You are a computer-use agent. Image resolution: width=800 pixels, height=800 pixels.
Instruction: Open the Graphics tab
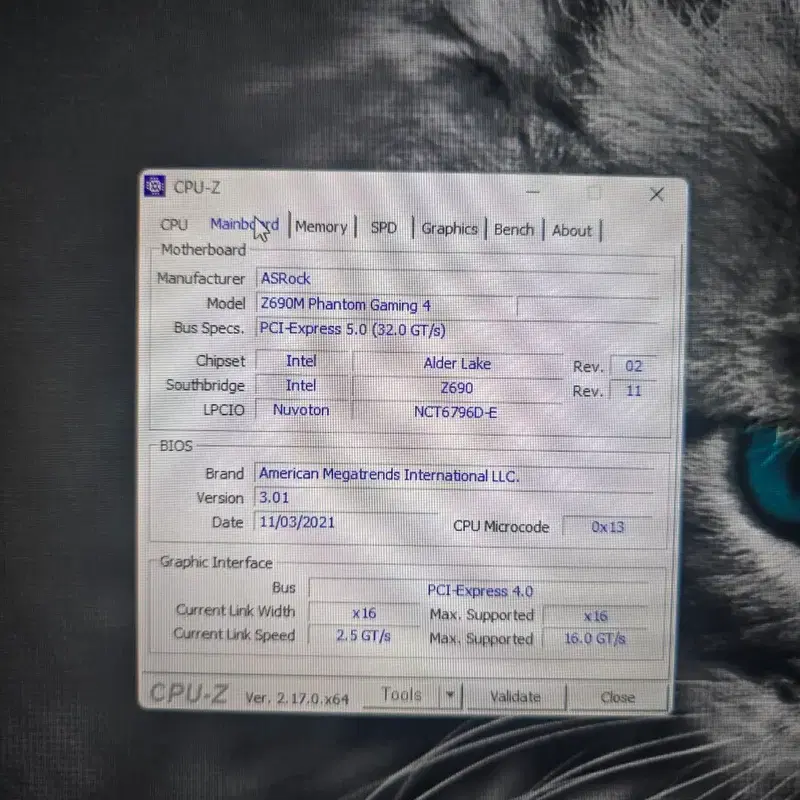coord(449,229)
